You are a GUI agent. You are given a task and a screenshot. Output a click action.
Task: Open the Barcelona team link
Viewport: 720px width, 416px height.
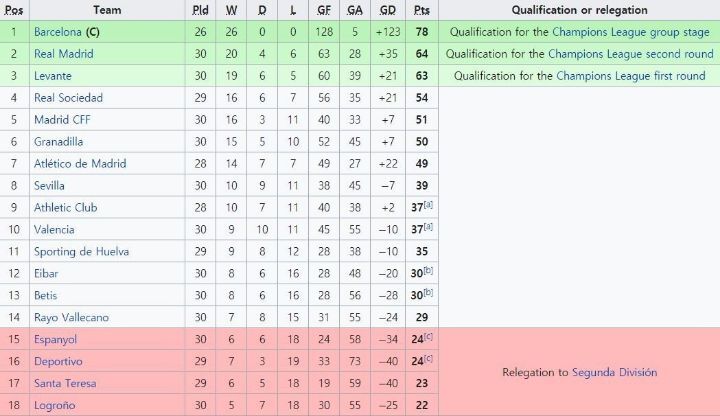pos(59,32)
